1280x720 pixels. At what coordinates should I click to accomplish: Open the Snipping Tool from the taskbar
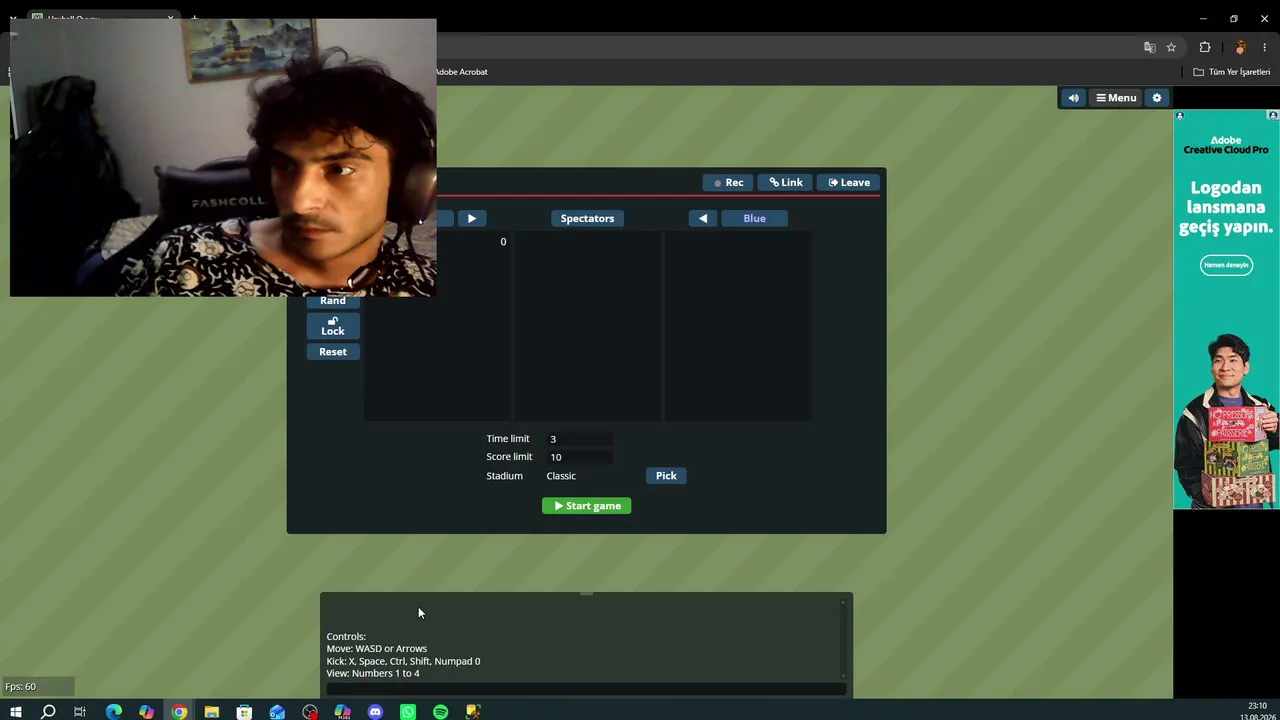point(473,712)
